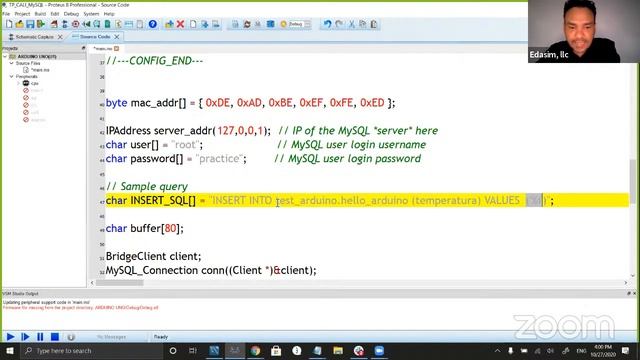Open the File menu
This screenshot has height=360, width=640.
click(x=6, y=14)
